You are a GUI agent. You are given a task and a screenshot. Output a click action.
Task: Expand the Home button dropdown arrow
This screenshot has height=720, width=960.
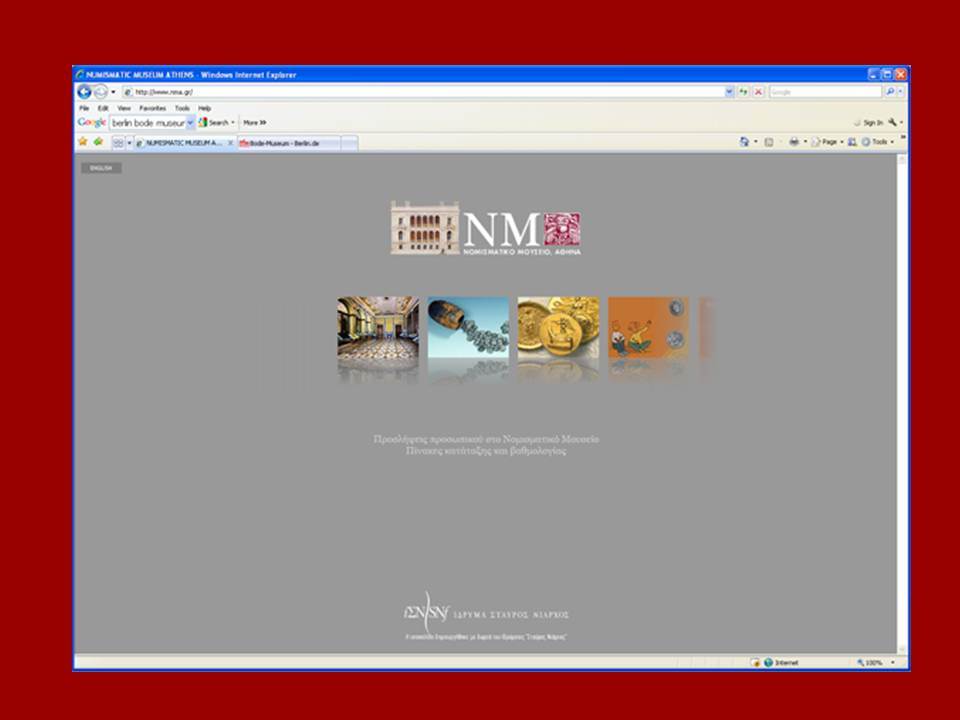756,142
